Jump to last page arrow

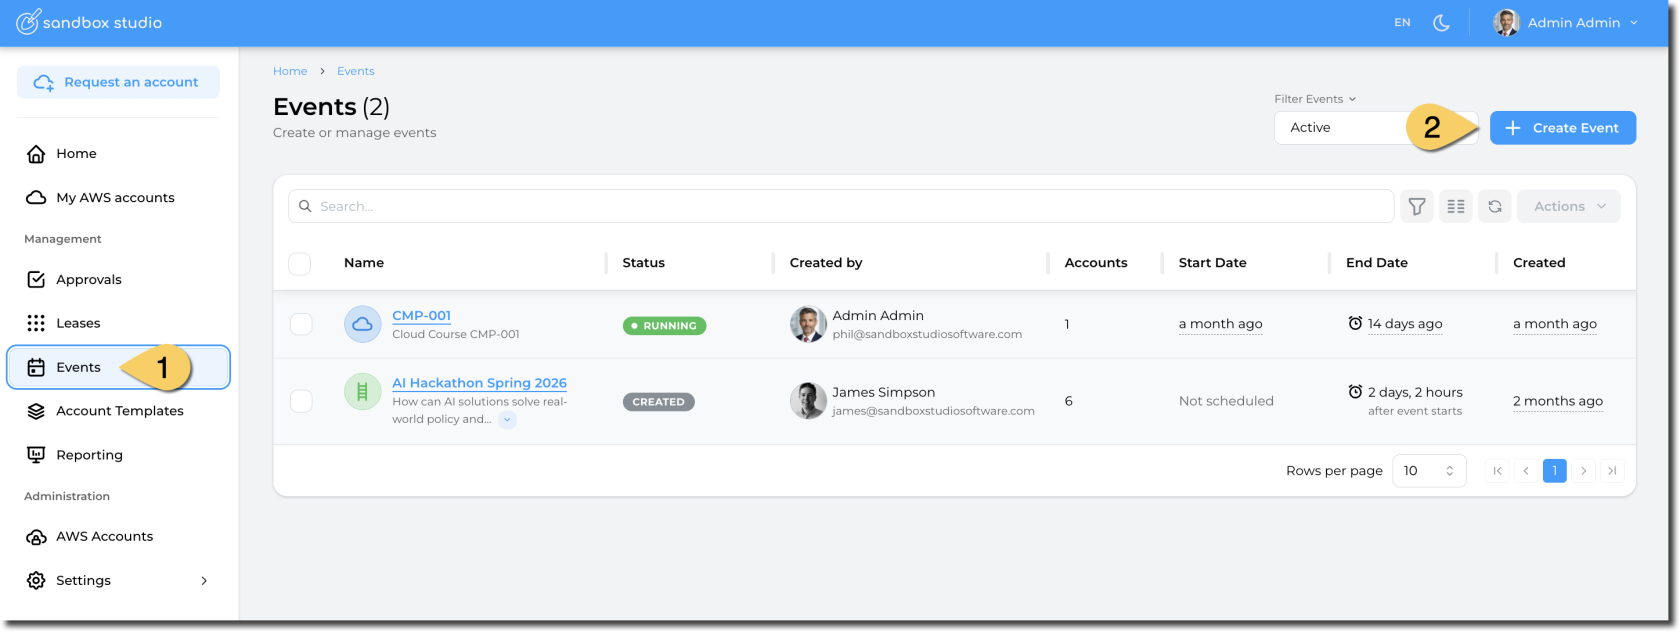[1611, 471]
